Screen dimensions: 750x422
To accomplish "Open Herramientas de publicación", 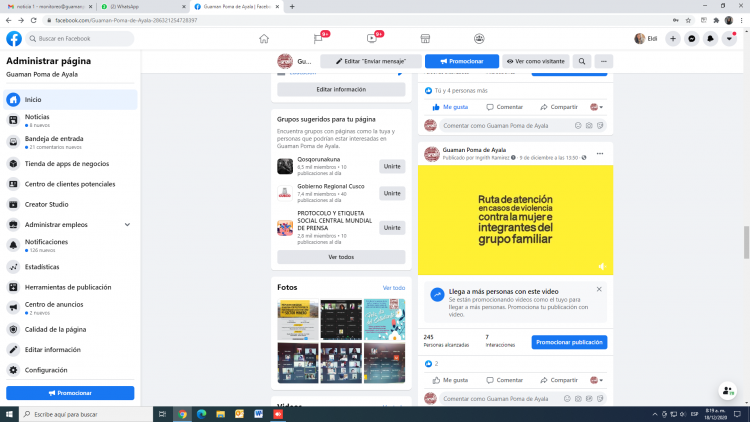I will point(70,287).
